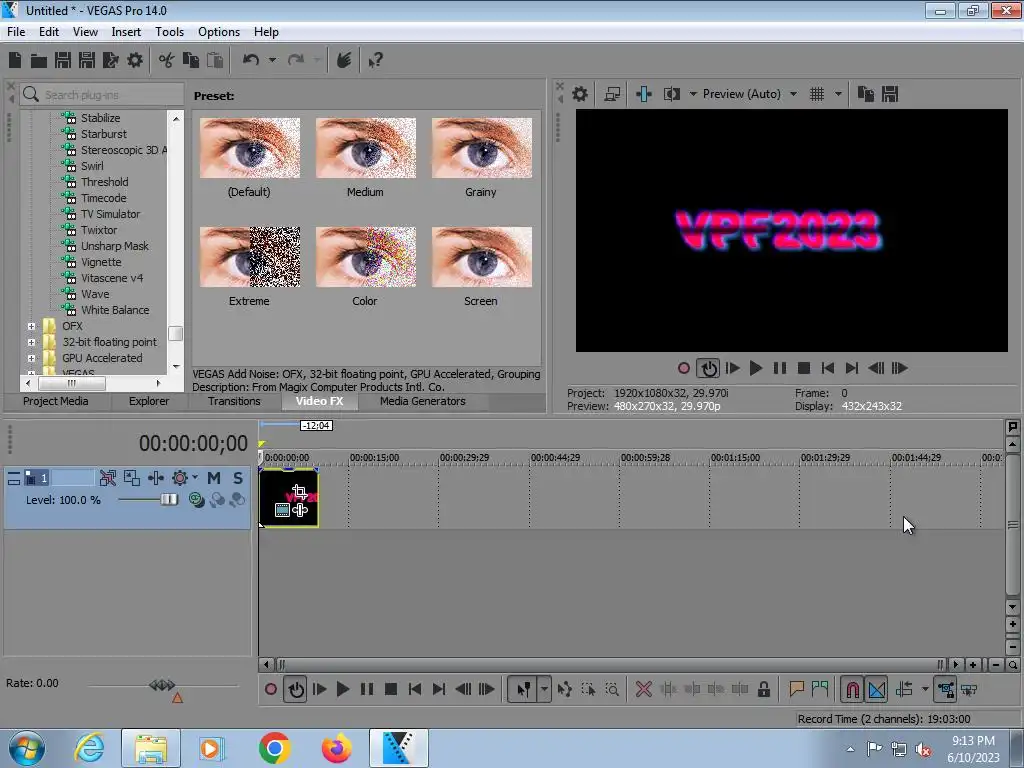The height and width of the screenshot is (768, 1024).
Task: Click the Overlays grid icon
Action: [817, 94]
